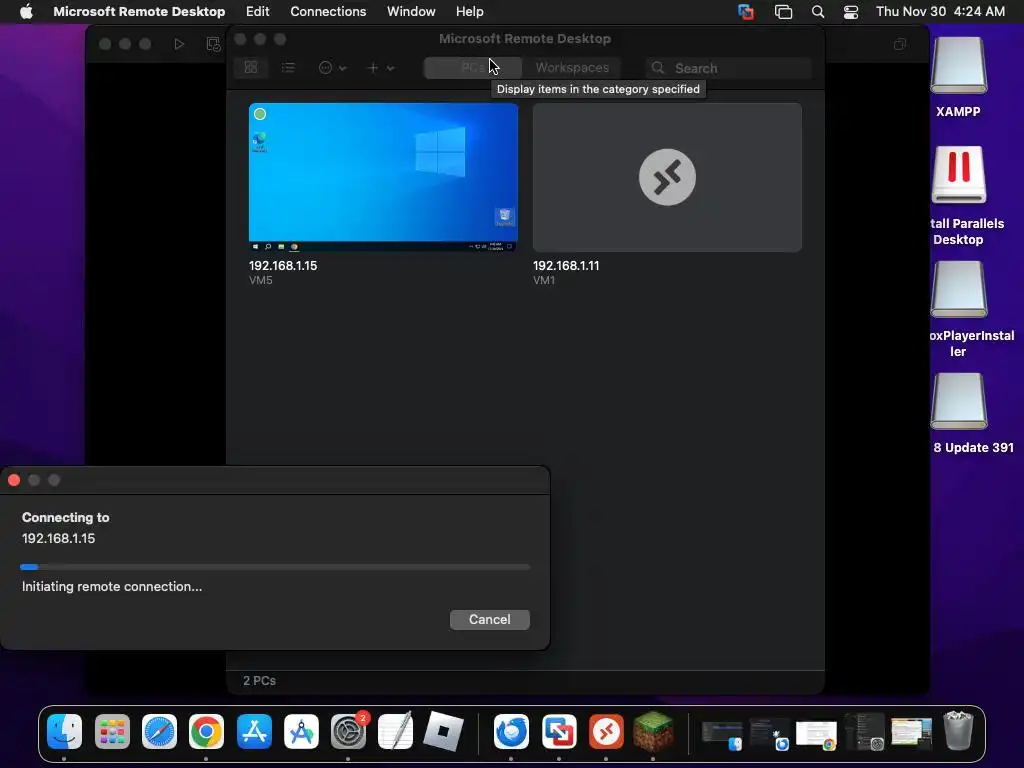Open the Microsoft Remote Desktop app menu
Viewport: 1024px width, 768px height.
click(x=139, y=11)
